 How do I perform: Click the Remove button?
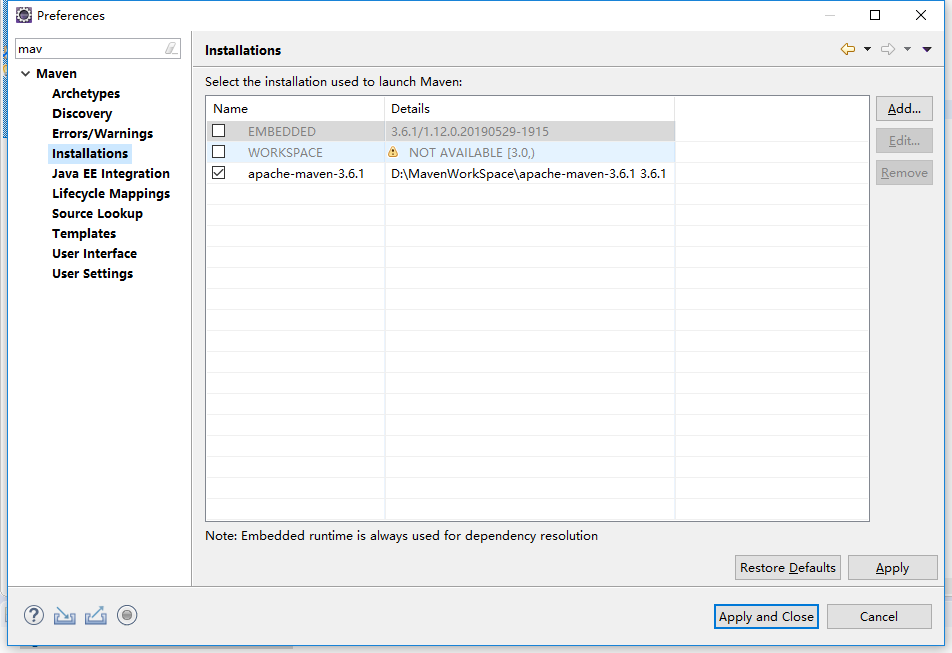(x=904, y=173)
